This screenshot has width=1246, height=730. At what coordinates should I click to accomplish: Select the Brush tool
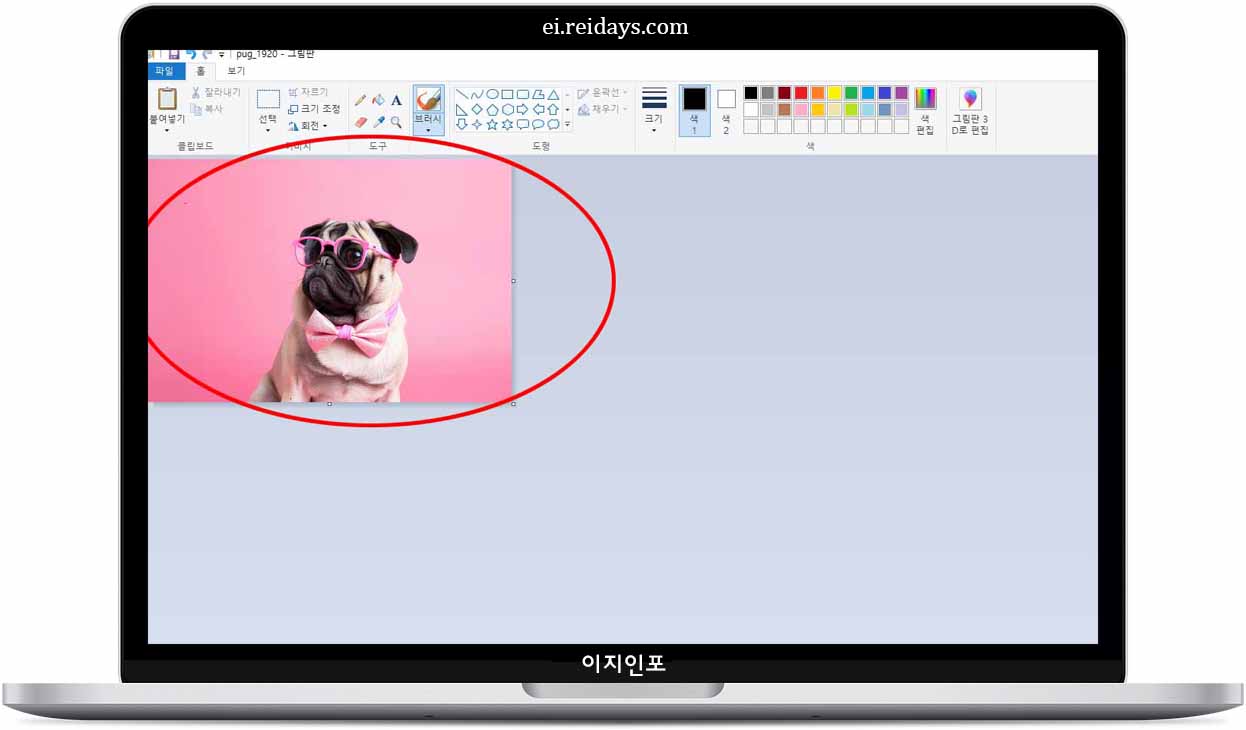(427, 100)
